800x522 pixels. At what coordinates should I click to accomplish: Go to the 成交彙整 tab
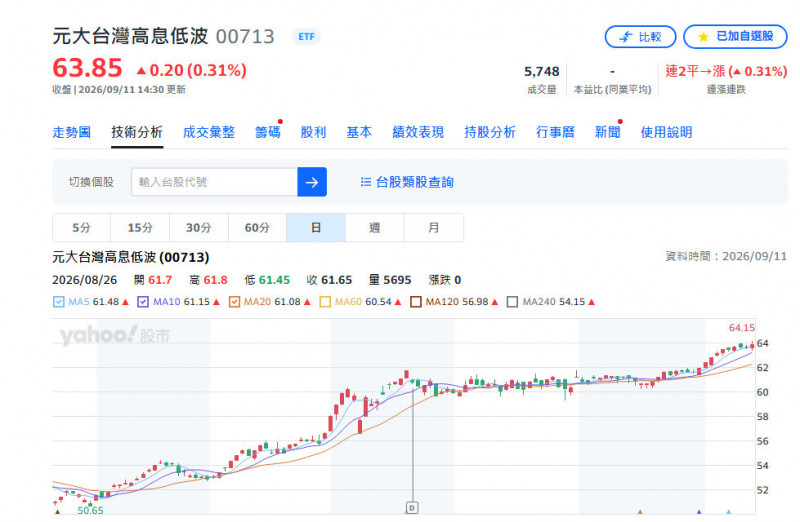(209, 133)
